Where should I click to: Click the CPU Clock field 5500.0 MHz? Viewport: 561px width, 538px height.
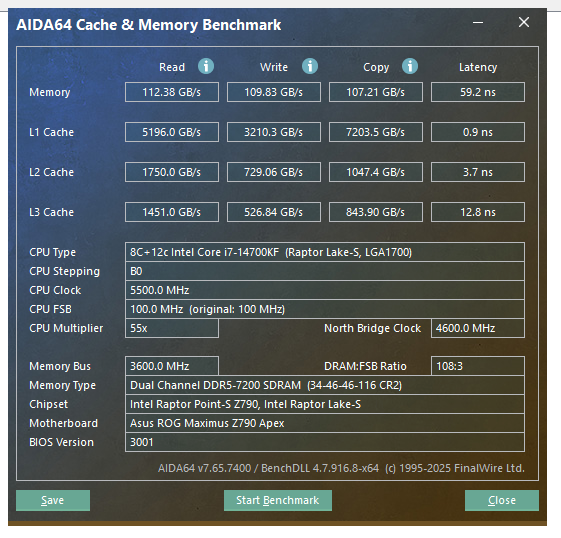pos(325,290)
